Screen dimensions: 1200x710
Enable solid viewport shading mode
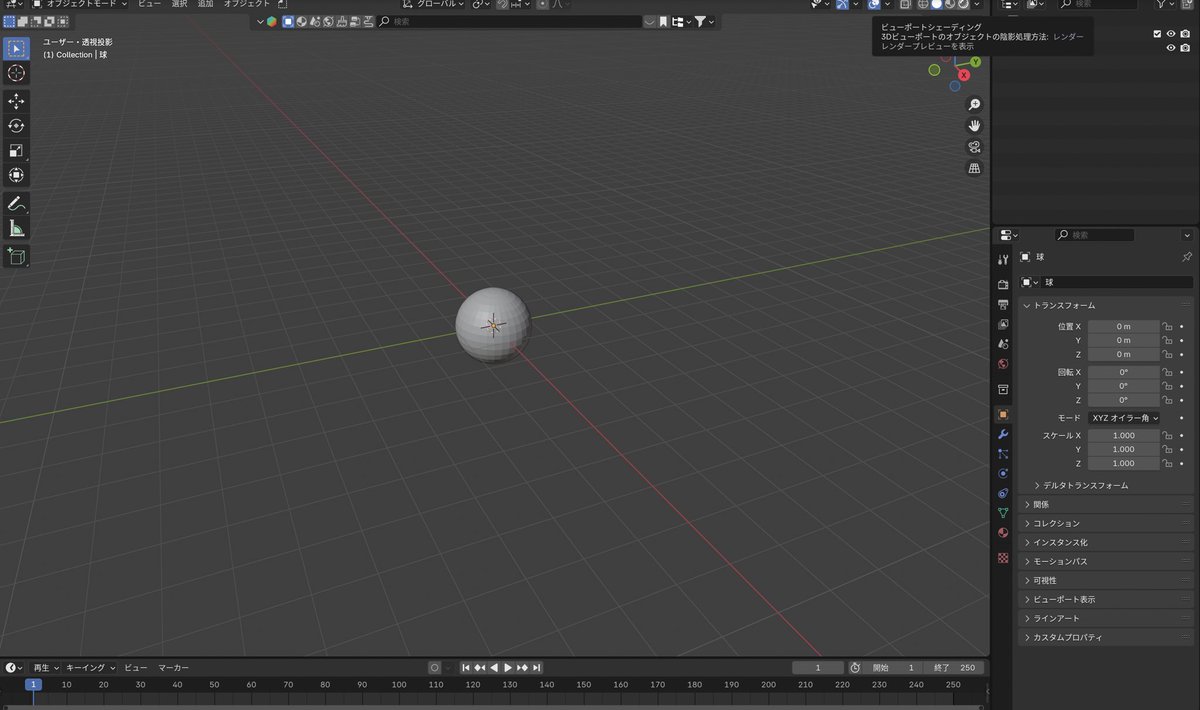[936, 4]
